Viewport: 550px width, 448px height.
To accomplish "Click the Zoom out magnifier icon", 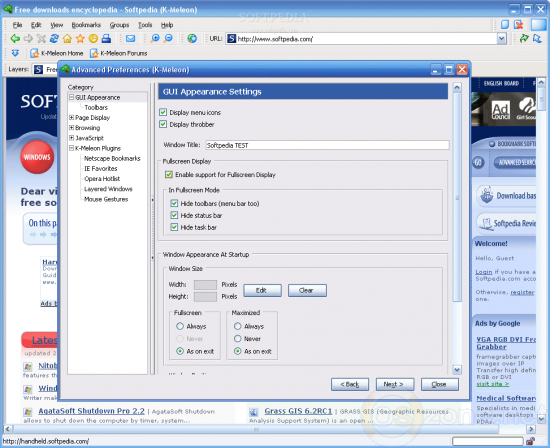I will point(168,39).
